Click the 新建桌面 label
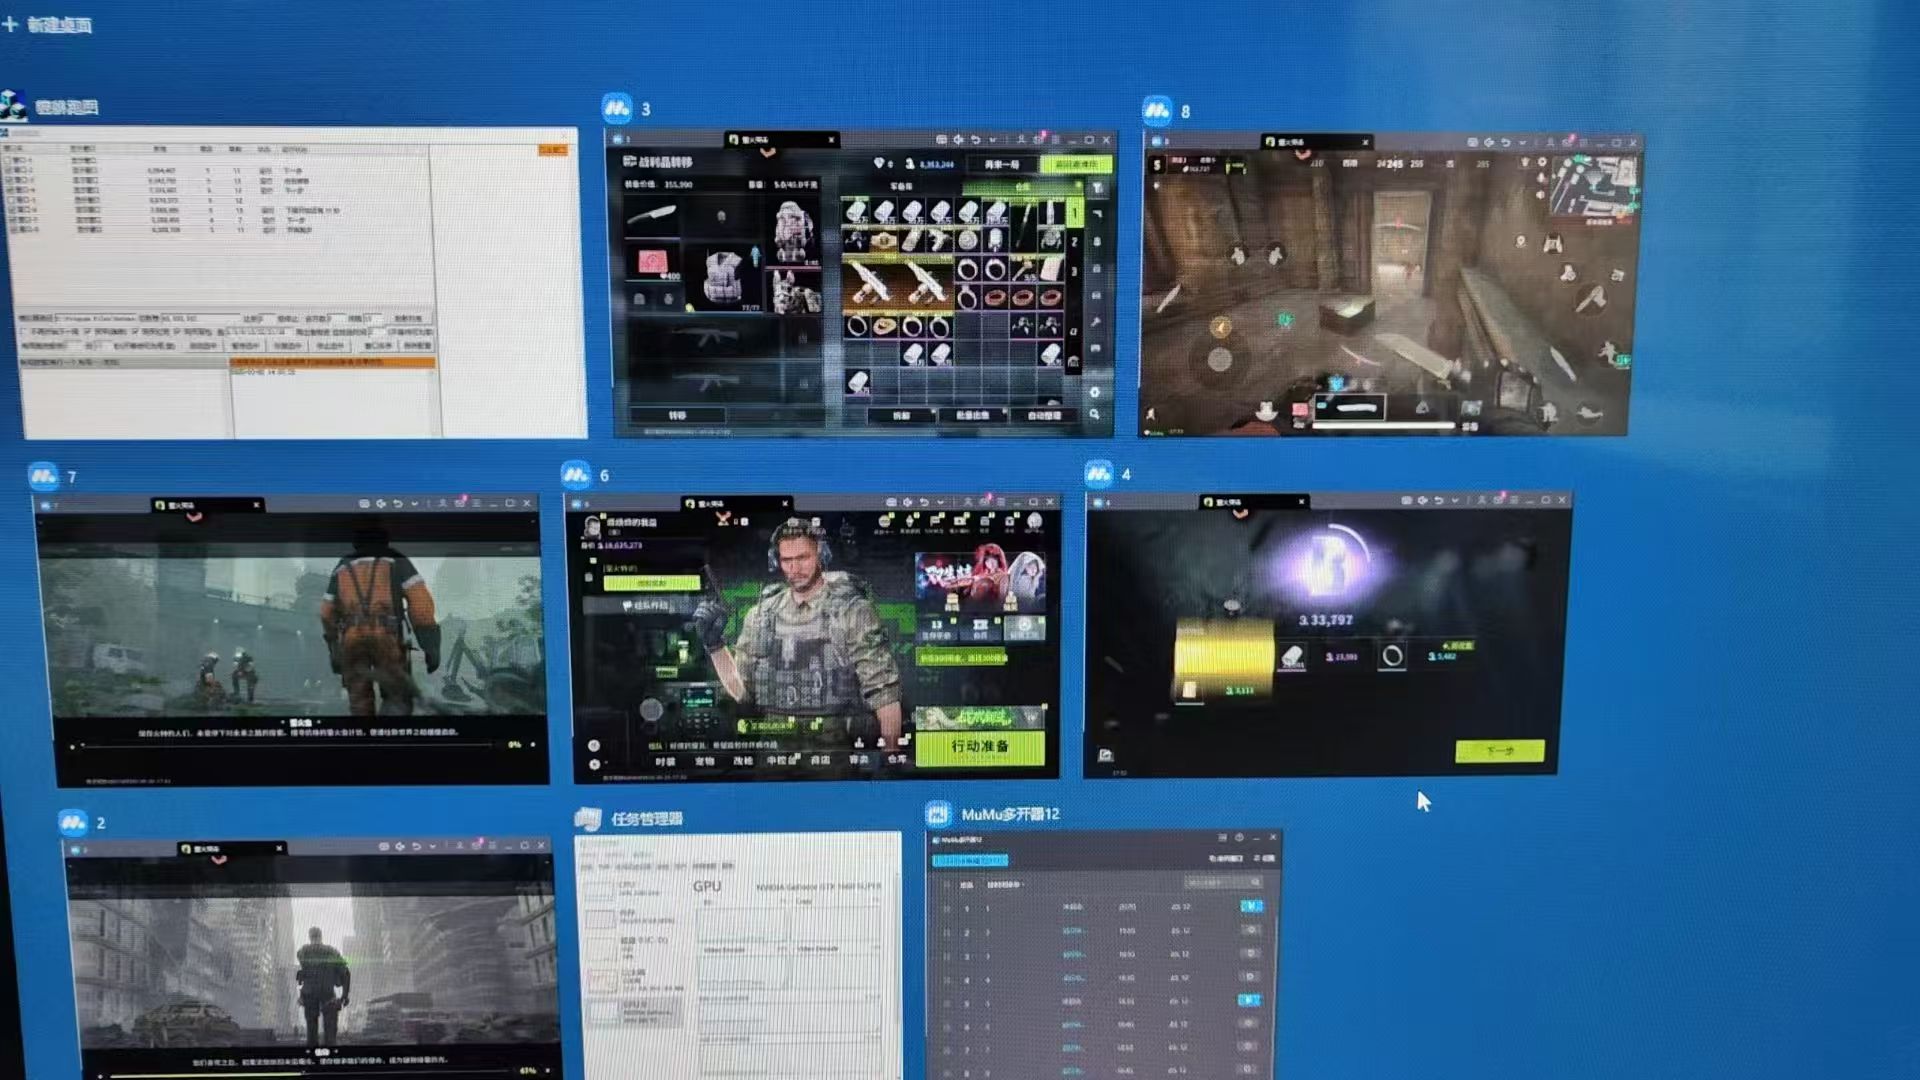This screenshot has height=1080, width=1920. coord(59,25)
